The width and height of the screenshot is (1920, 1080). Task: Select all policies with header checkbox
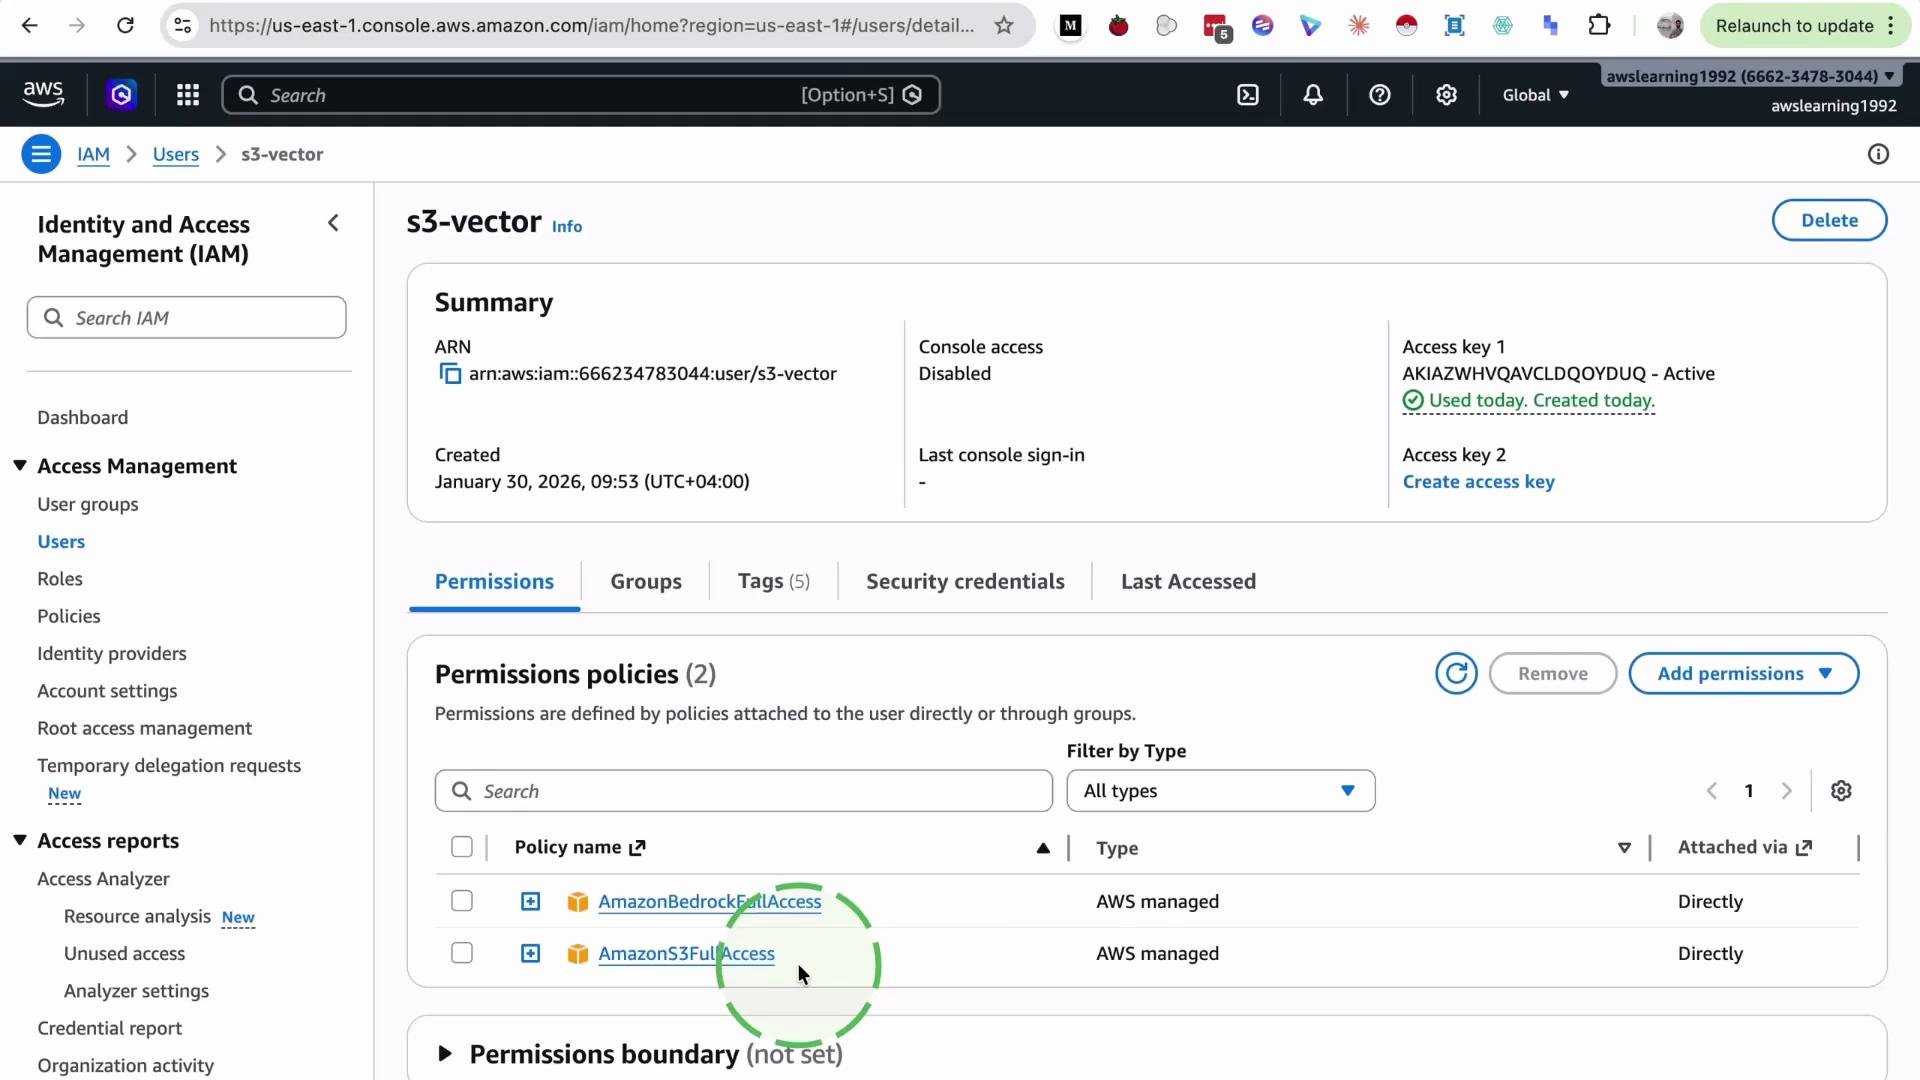tap(462, 848)
